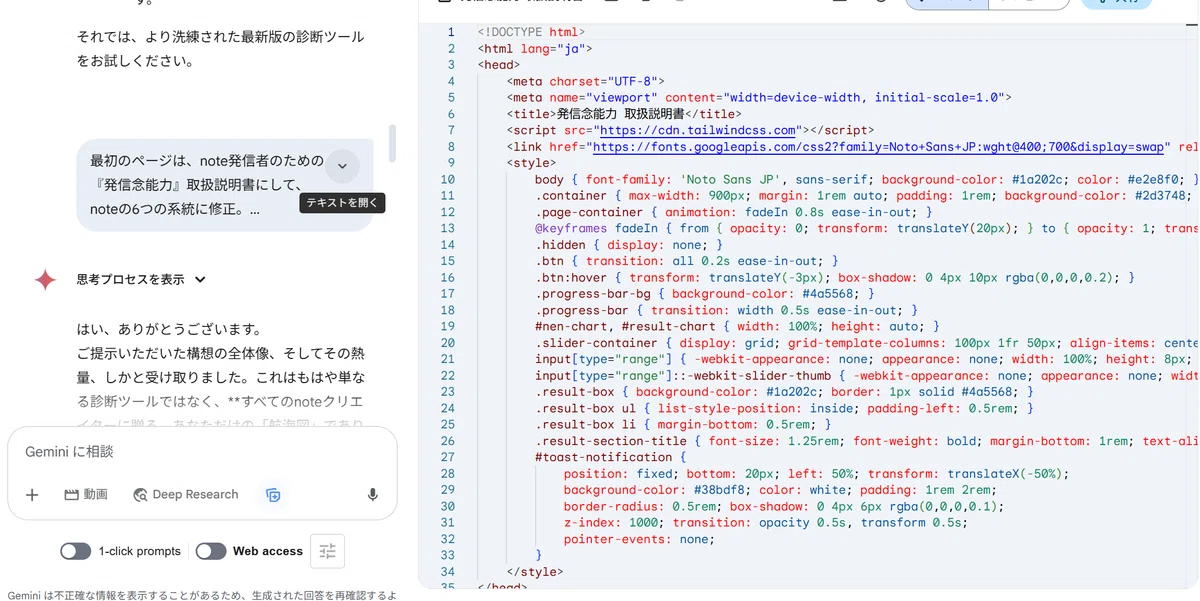Open the sliders settings icon near Web access
The image size is (1200, 601).
[x=327, y=551]
